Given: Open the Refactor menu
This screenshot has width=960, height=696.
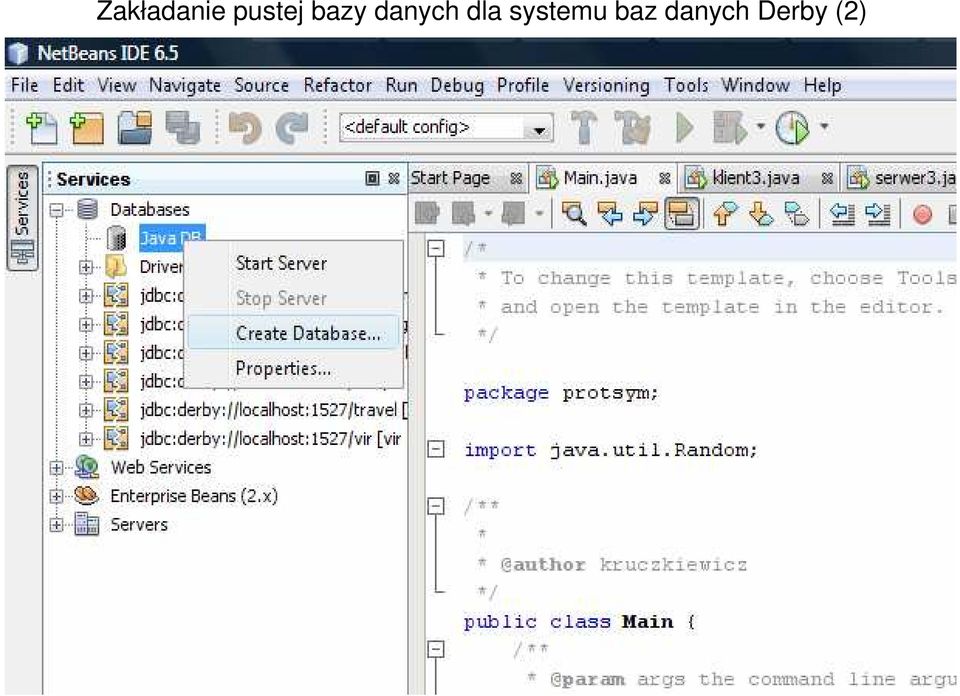Looking at the screenshot, I should [x=337, y=85].
